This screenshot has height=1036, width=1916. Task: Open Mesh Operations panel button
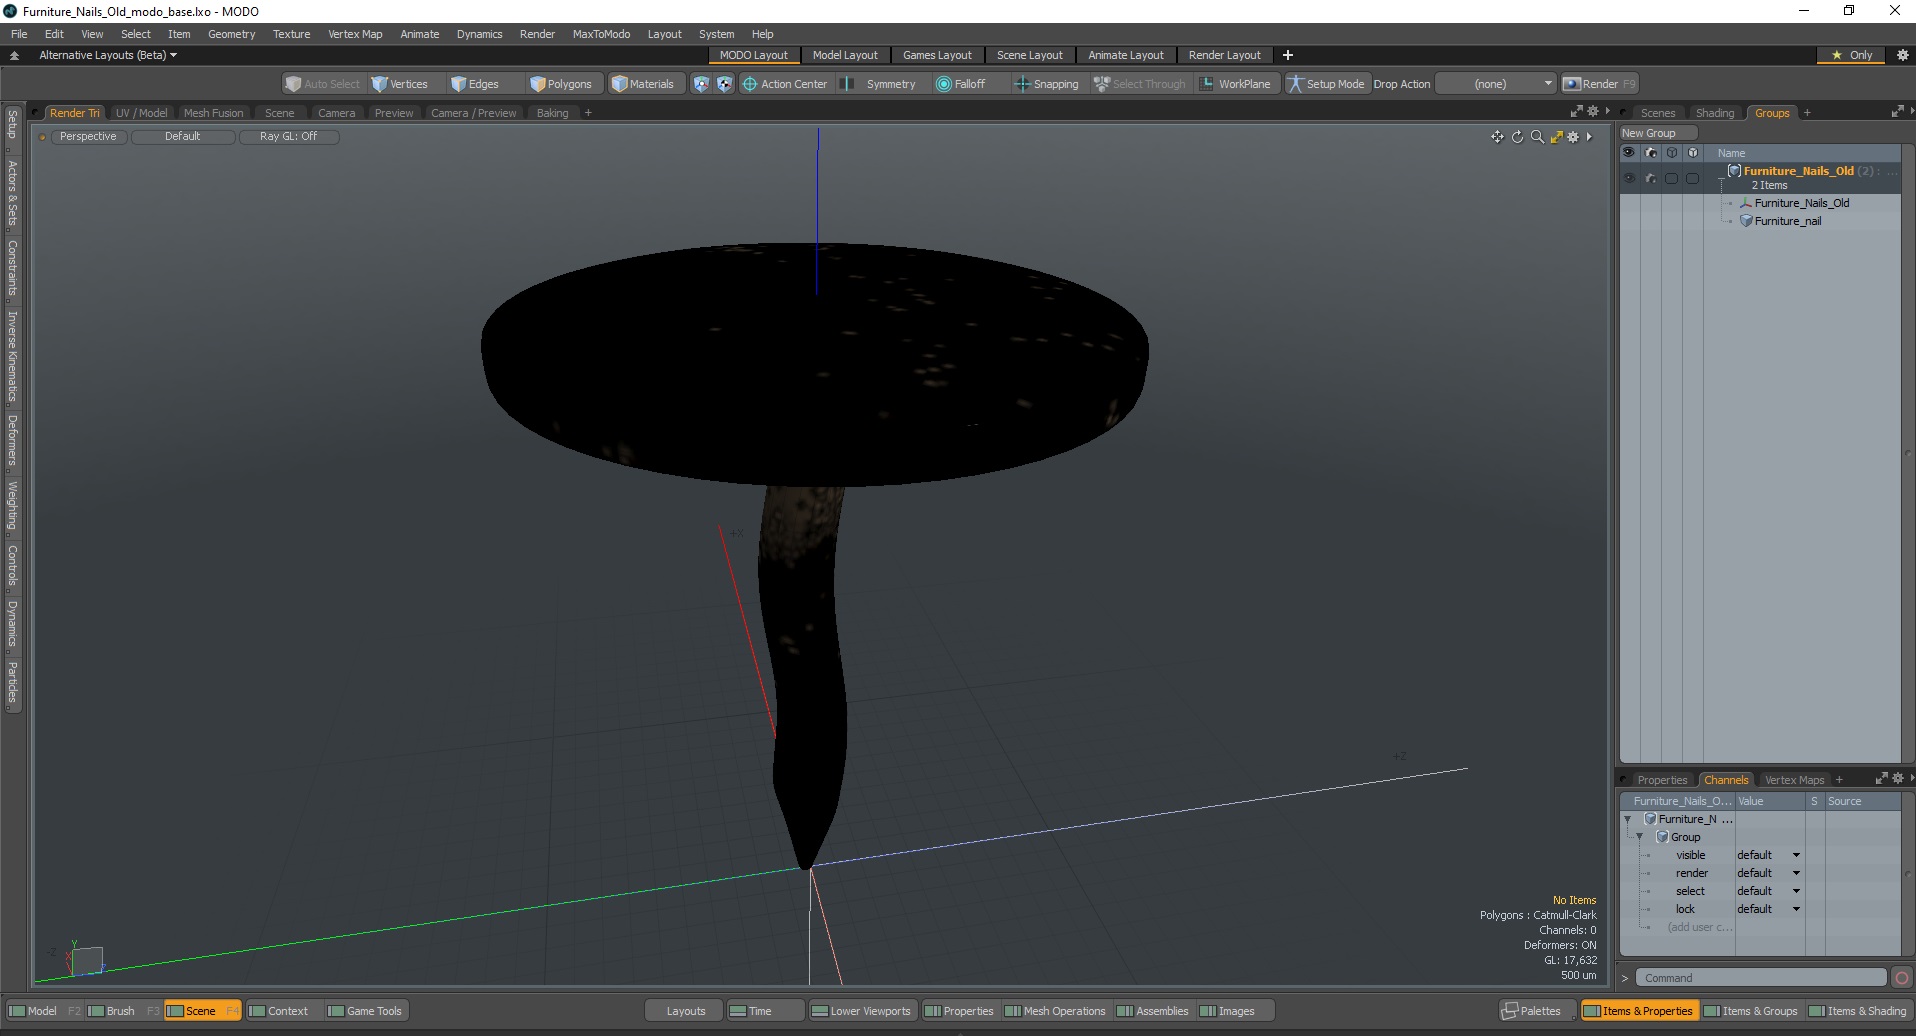[x=1055, y=1011]
